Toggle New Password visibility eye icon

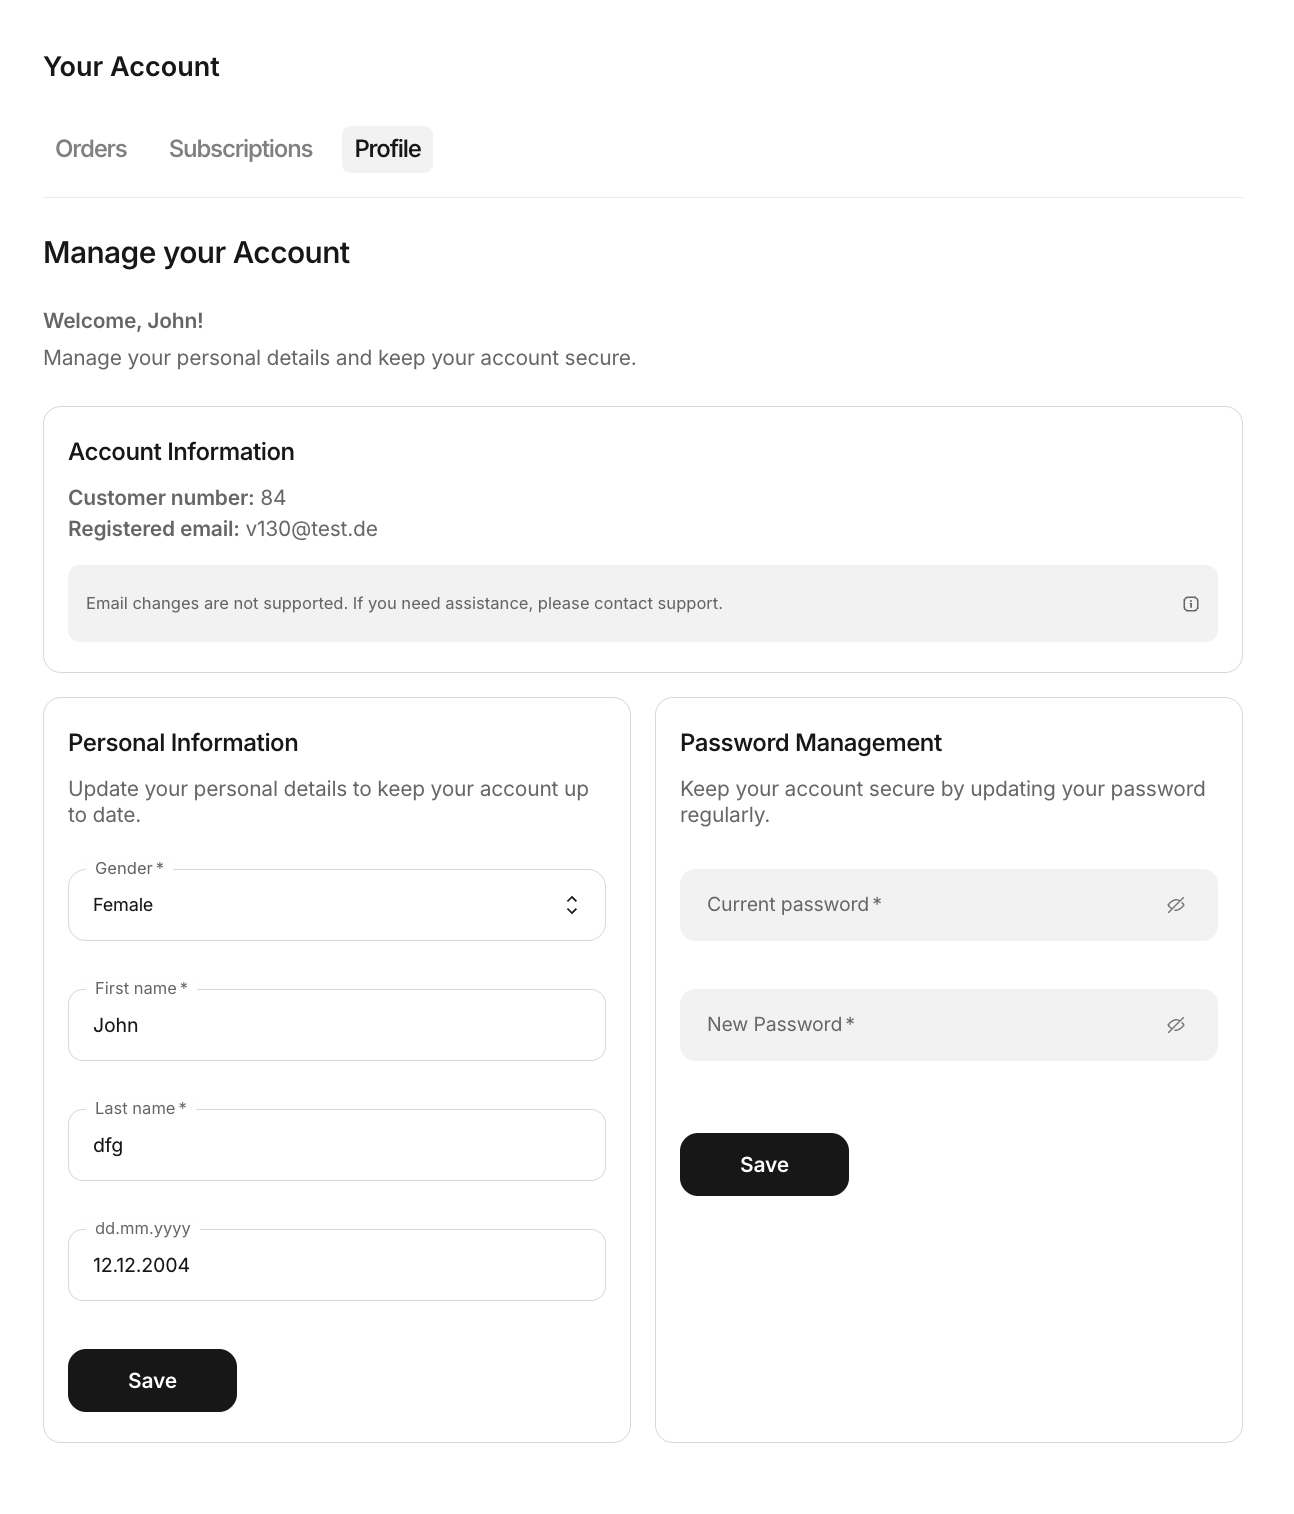coord(1175,1025)
